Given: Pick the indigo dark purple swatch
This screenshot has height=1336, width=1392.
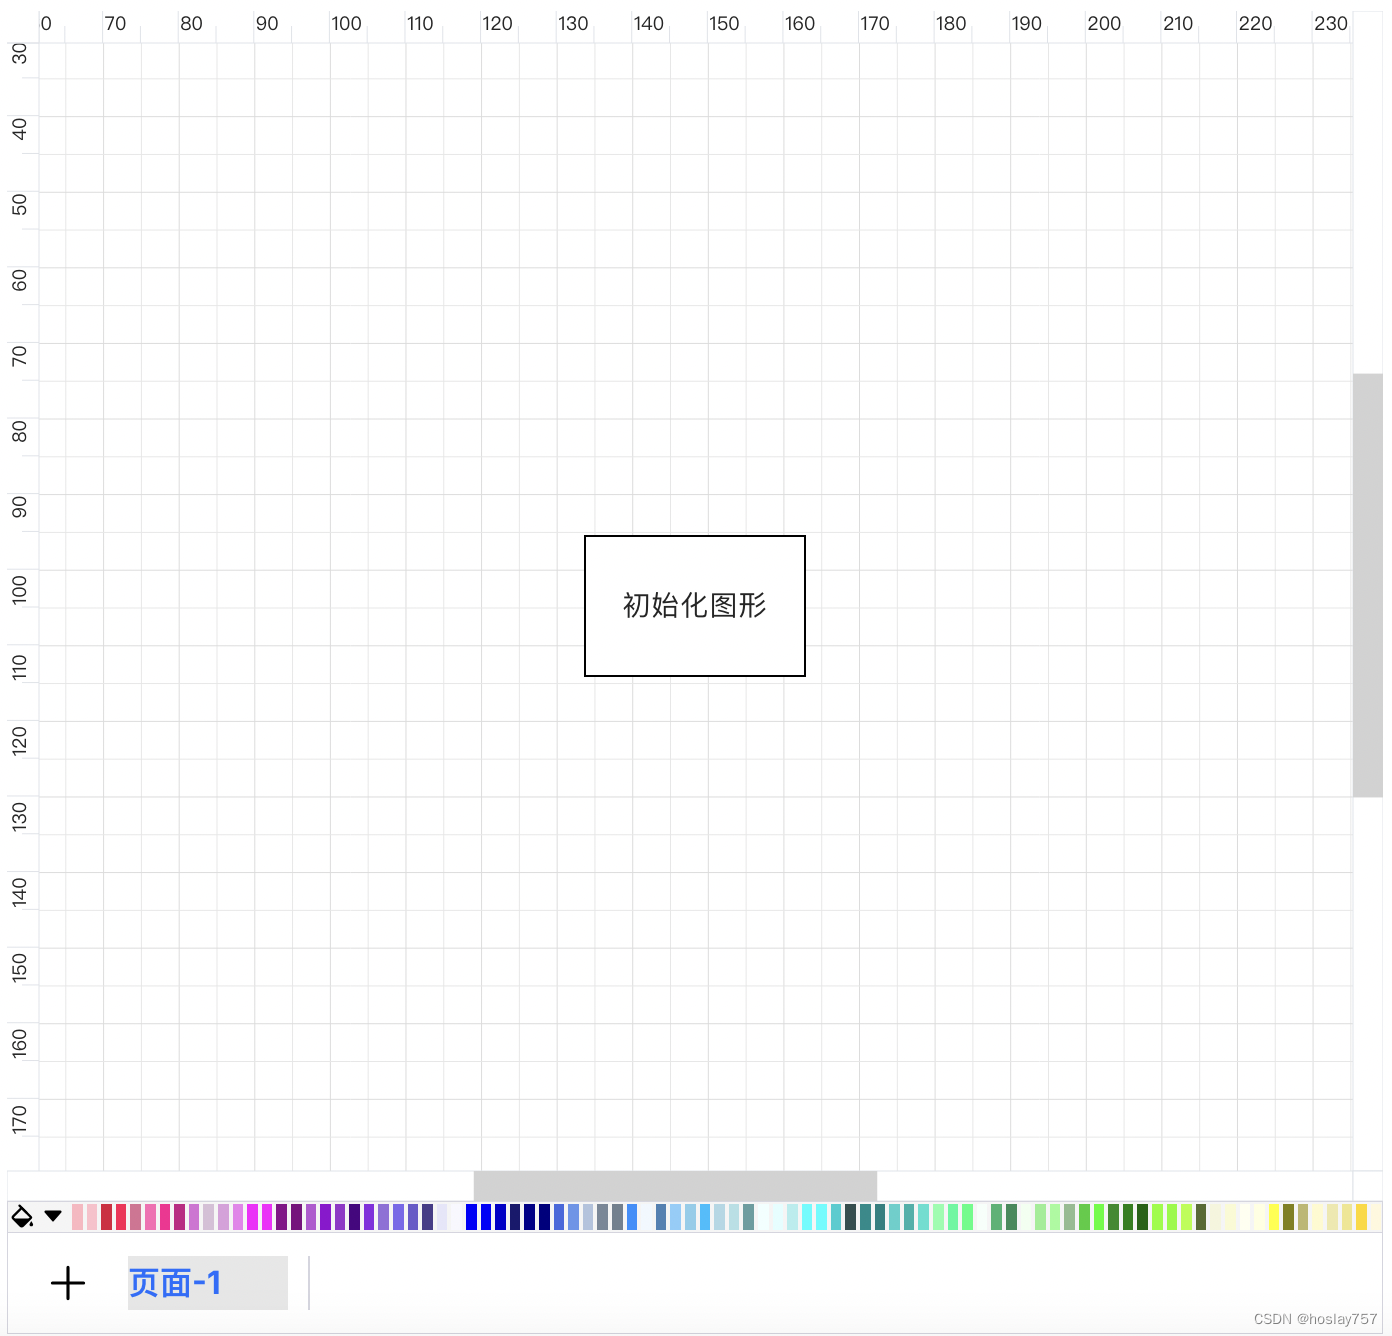Looking at the screenshot, I should pos(354,1217).
